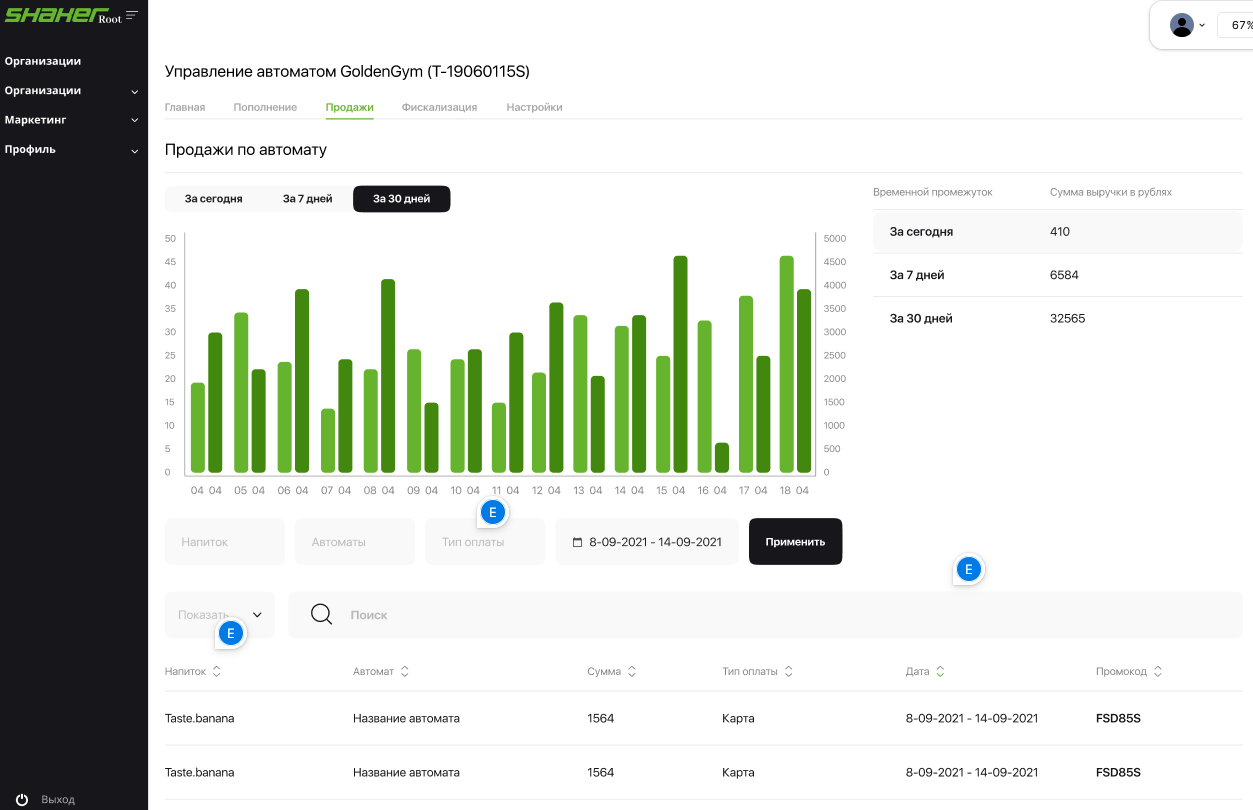Open the user avatar menu
The height and width of the screenshot is (810, 1253).
pyautogui.click(x=1182, y=25)
